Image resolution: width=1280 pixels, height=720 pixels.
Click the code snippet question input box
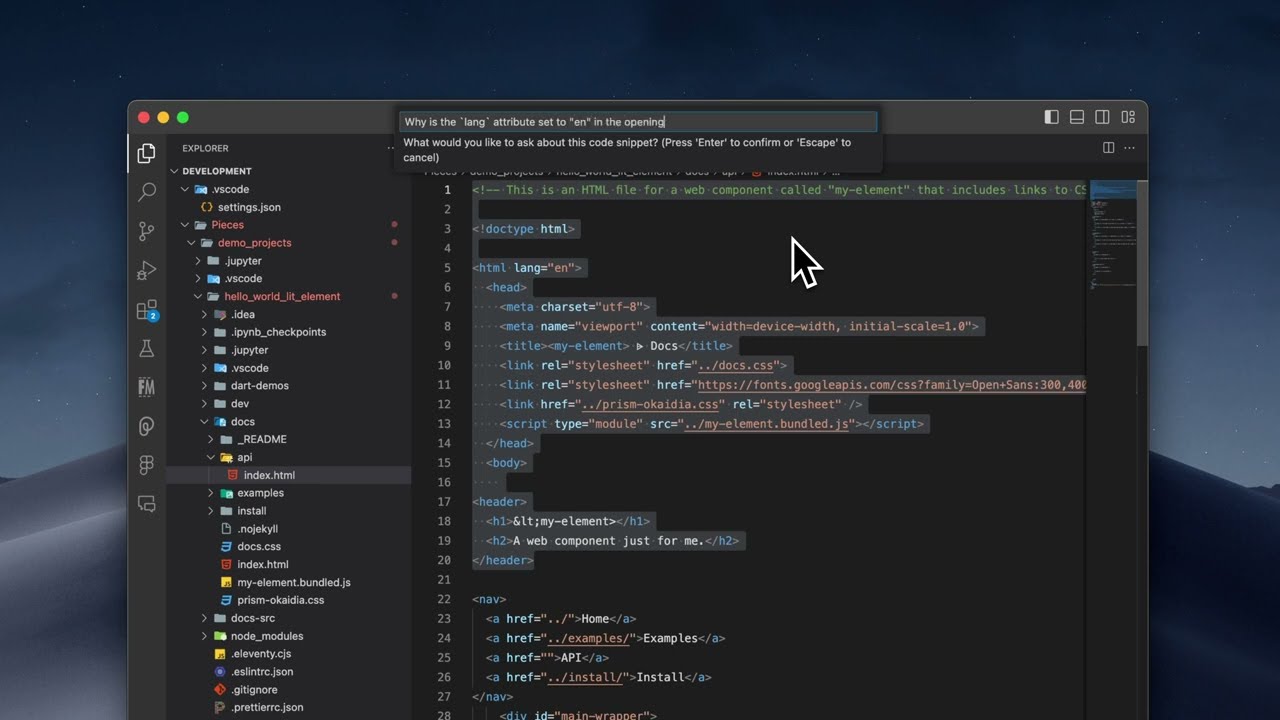coord(638,122)
